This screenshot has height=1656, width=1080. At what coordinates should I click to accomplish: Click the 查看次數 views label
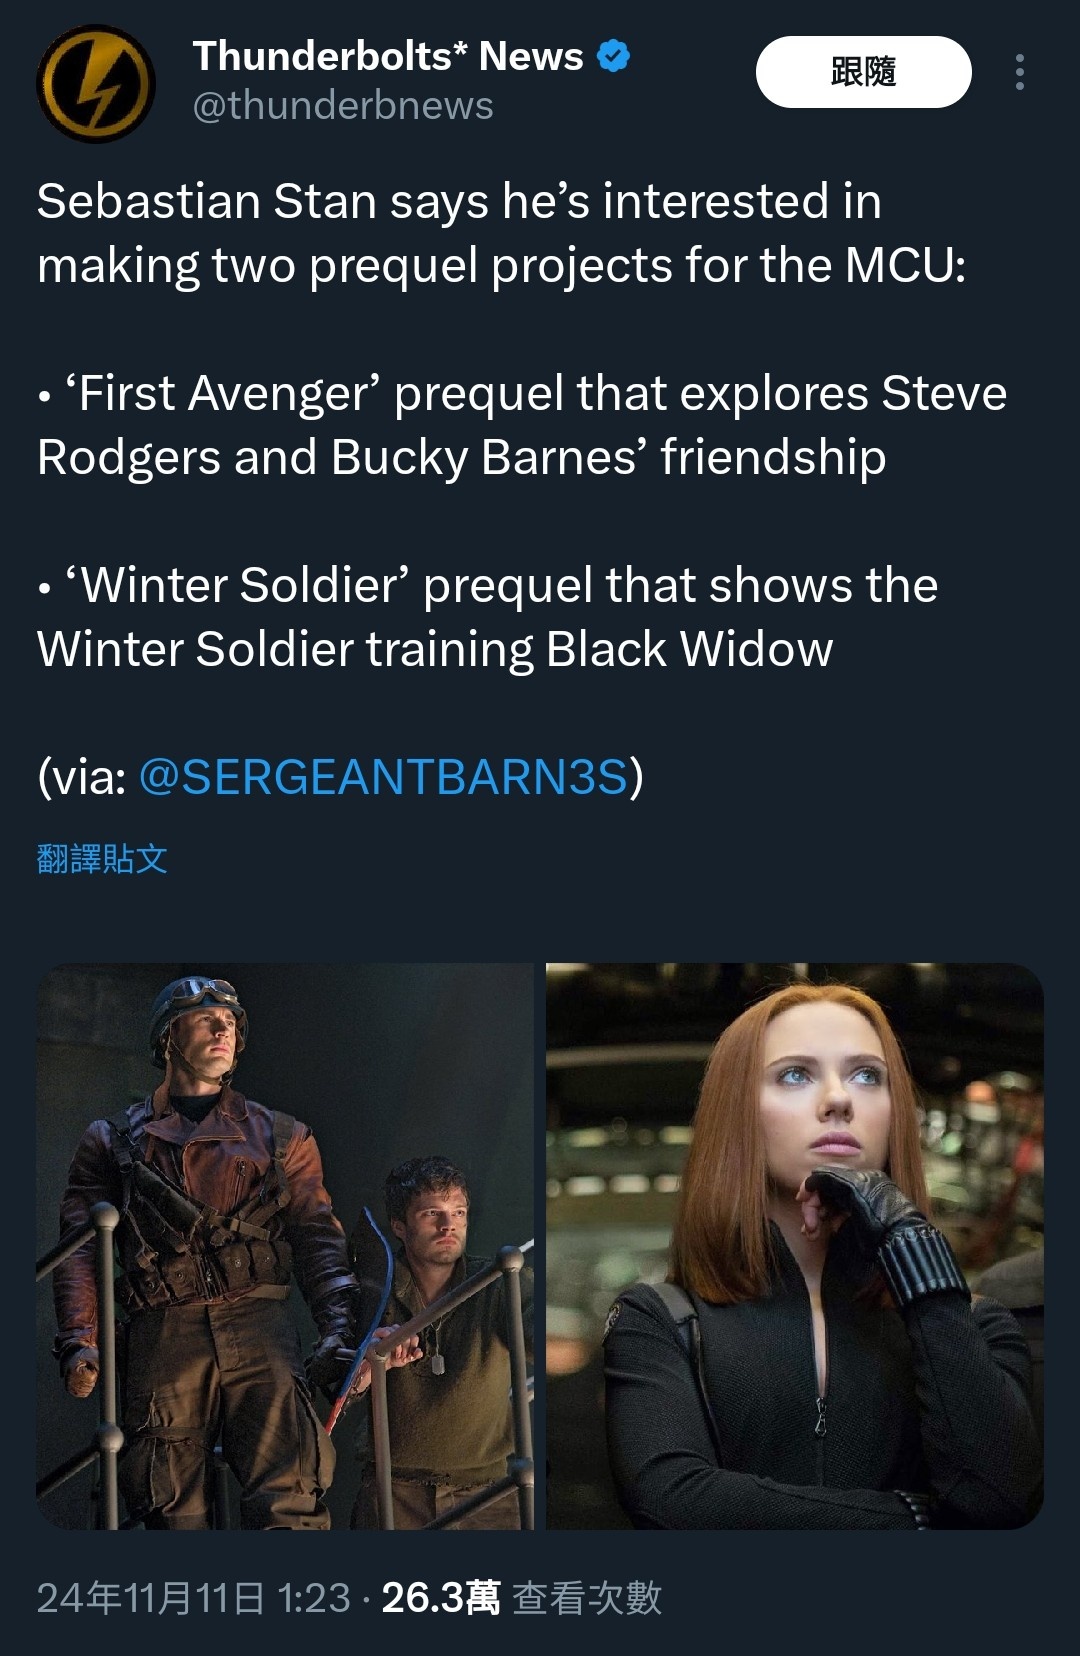click(x=587, y=1598)
